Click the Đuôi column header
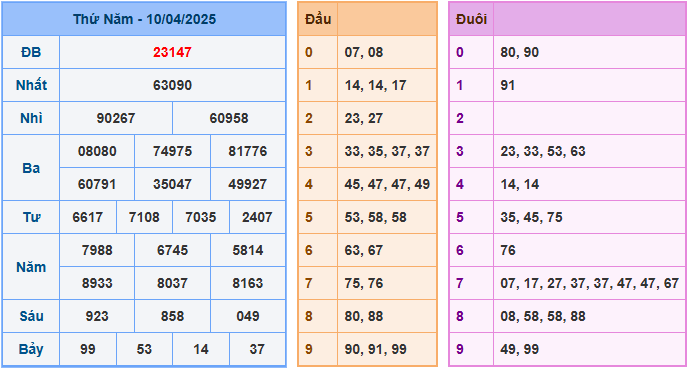 (471, 19)
